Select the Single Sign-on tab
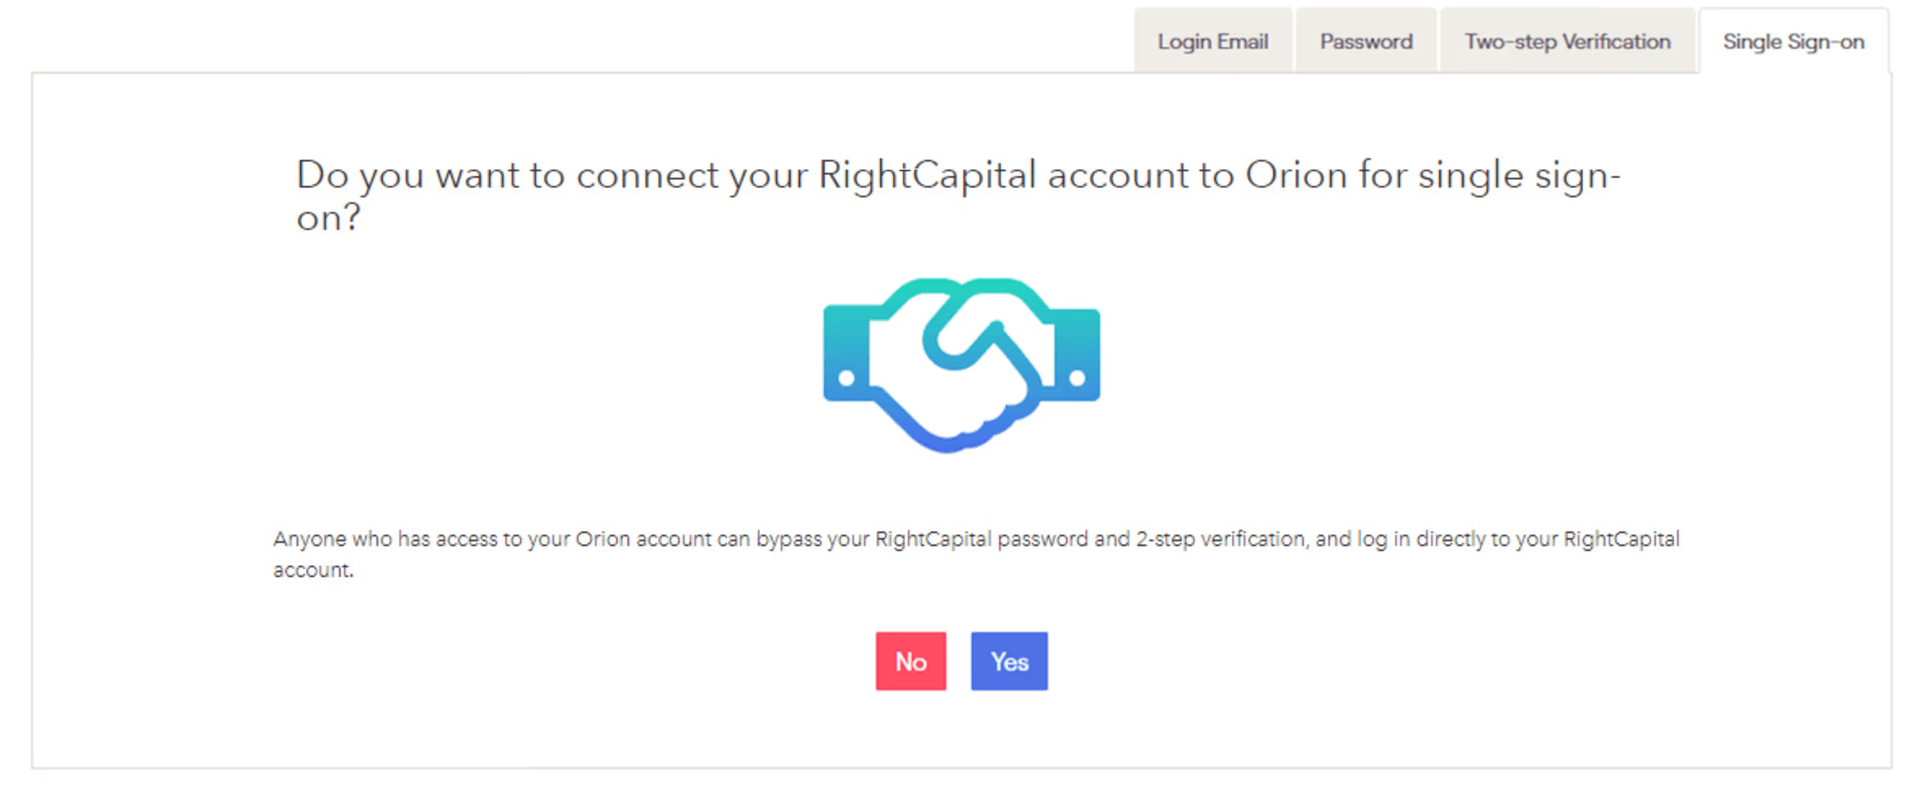 [x=1793, y=42]
